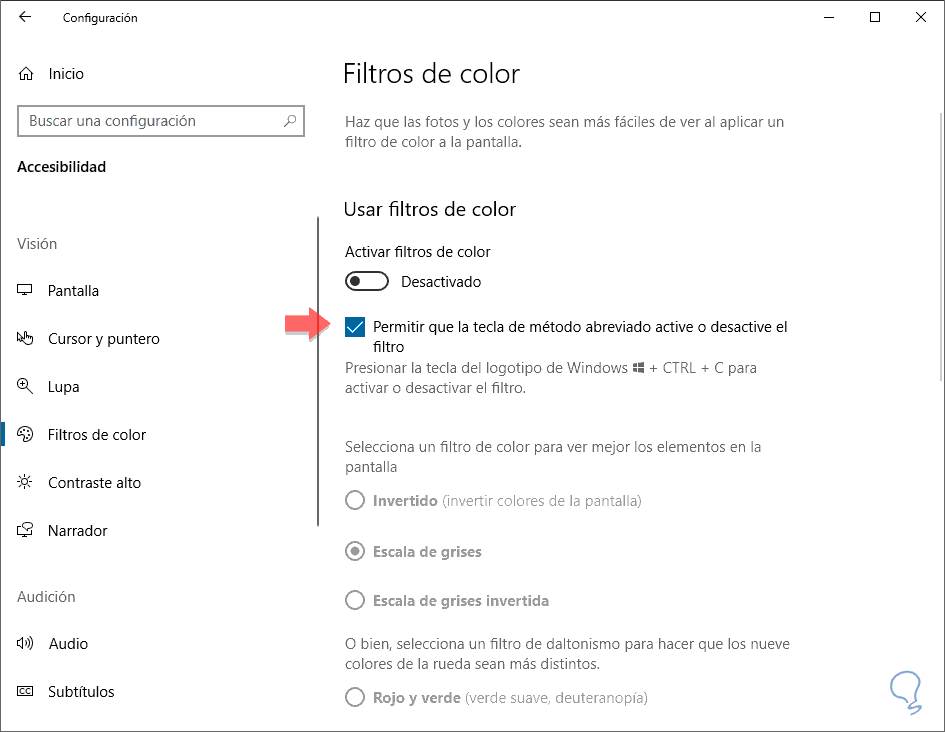Maximize the Configuración window
Image resolution: width=945 pixels, height=732 pixels.
click(875, 17)
